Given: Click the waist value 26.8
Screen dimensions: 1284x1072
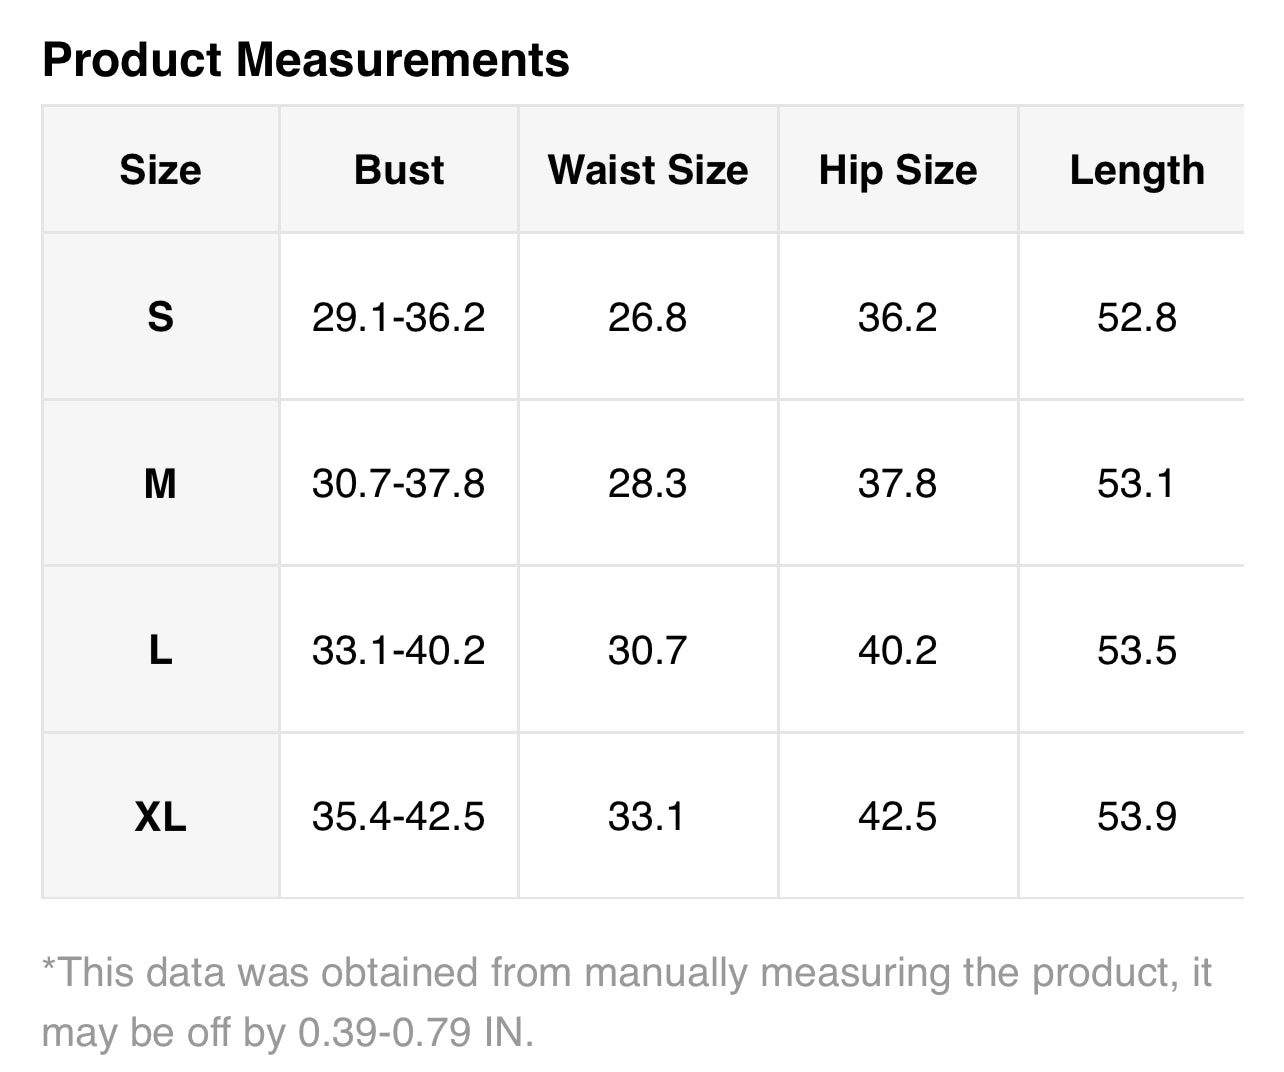Looking at the screenshot, I should pyautogui.click(x=647, y=317).
